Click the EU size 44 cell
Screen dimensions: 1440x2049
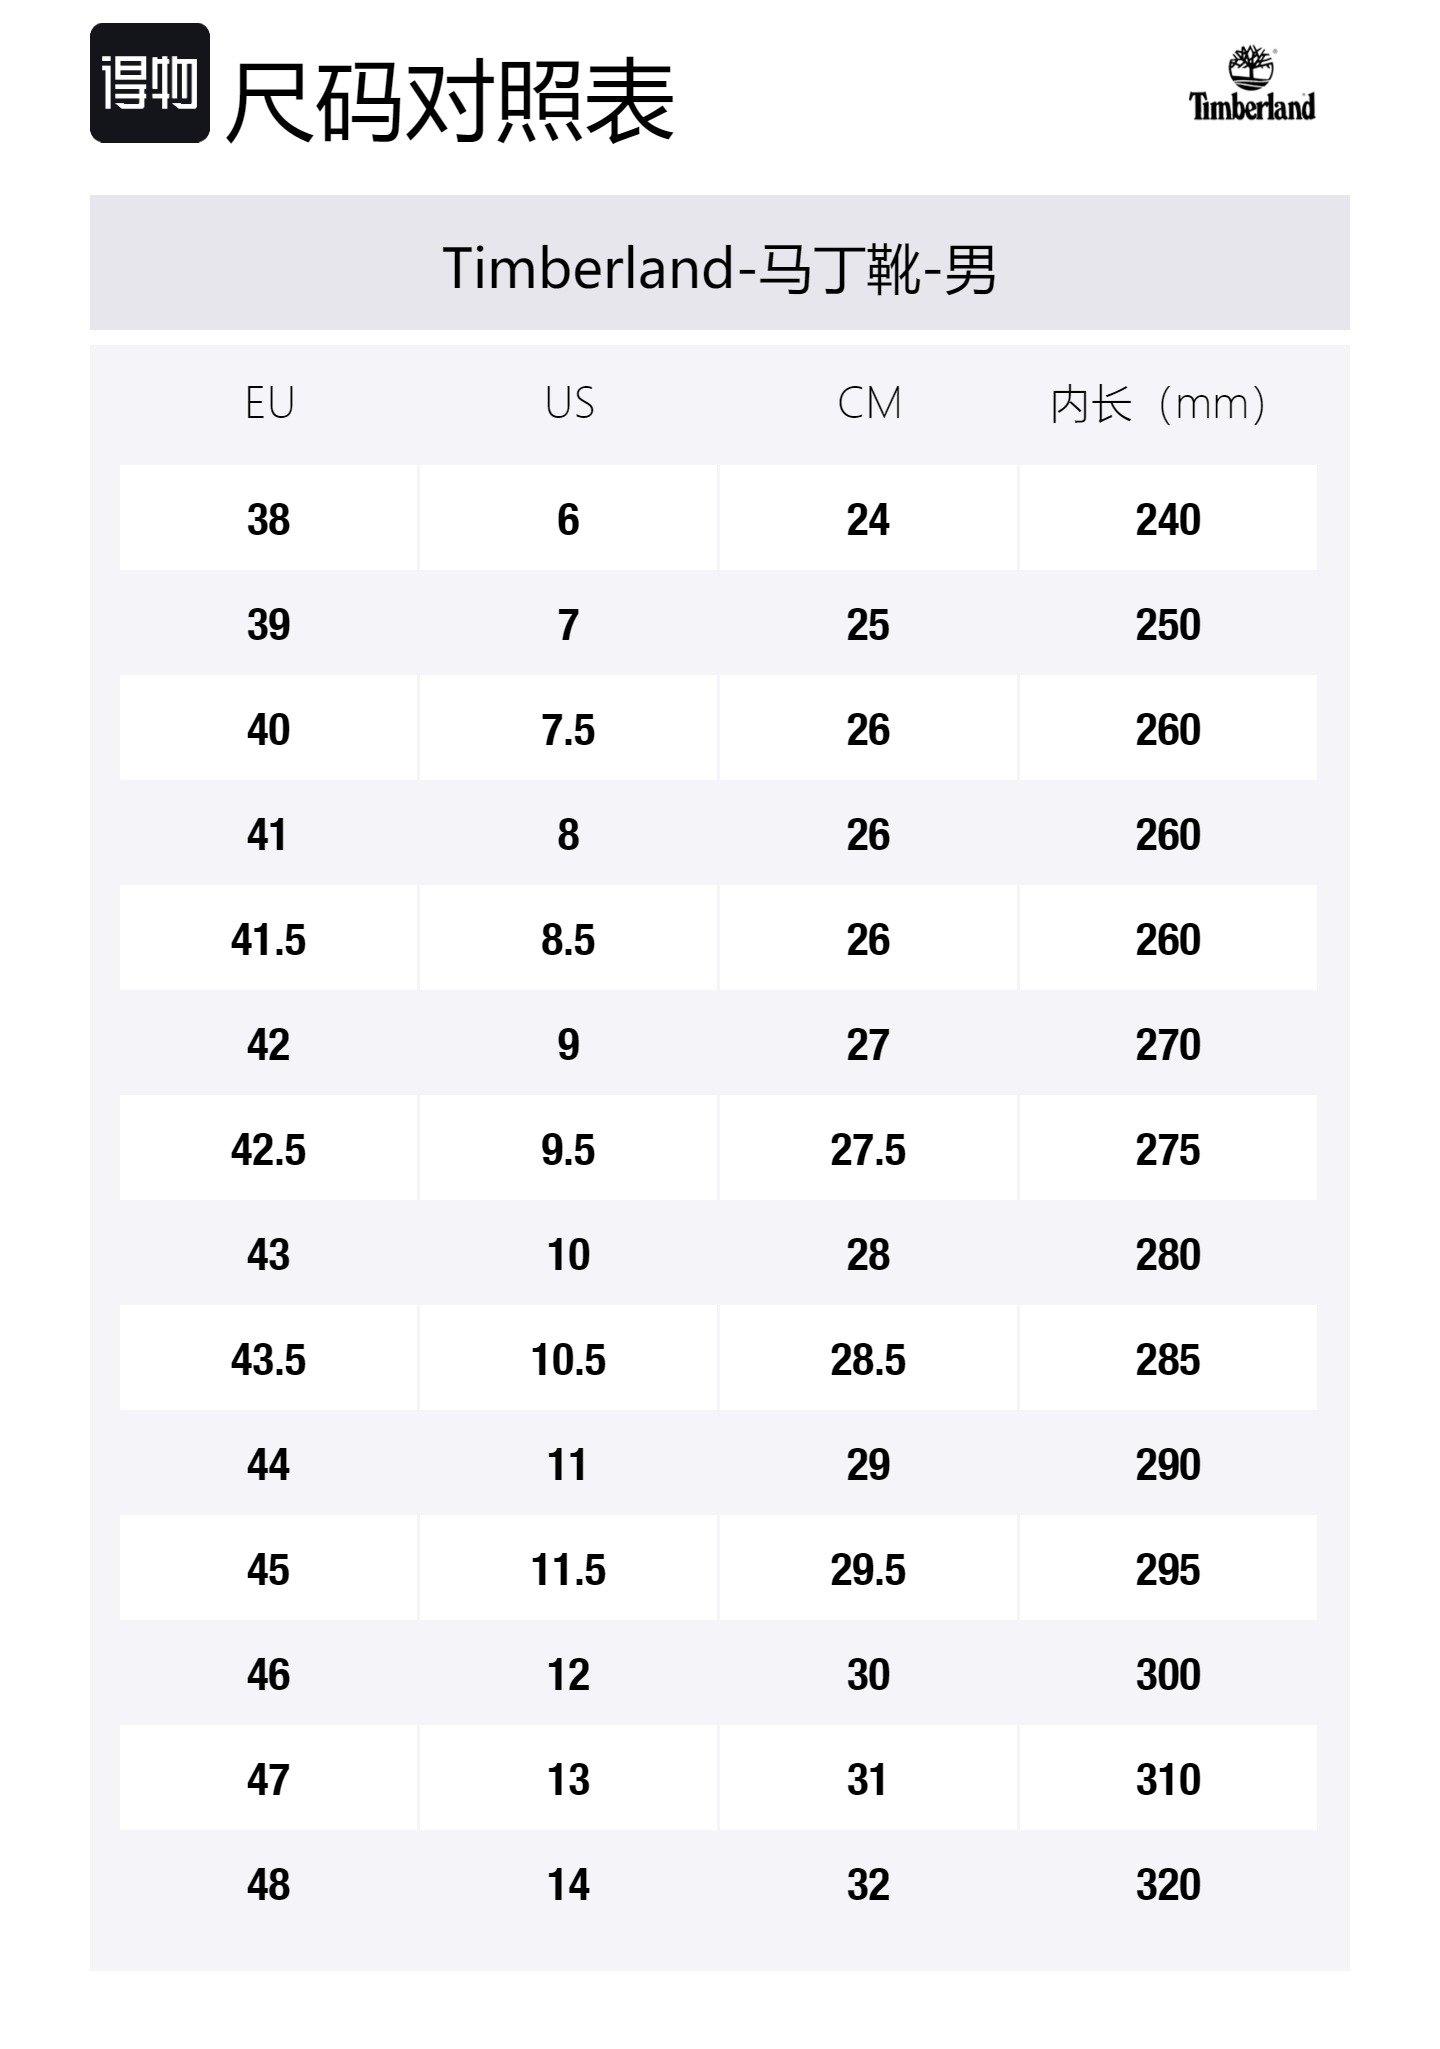(269, 1465)
